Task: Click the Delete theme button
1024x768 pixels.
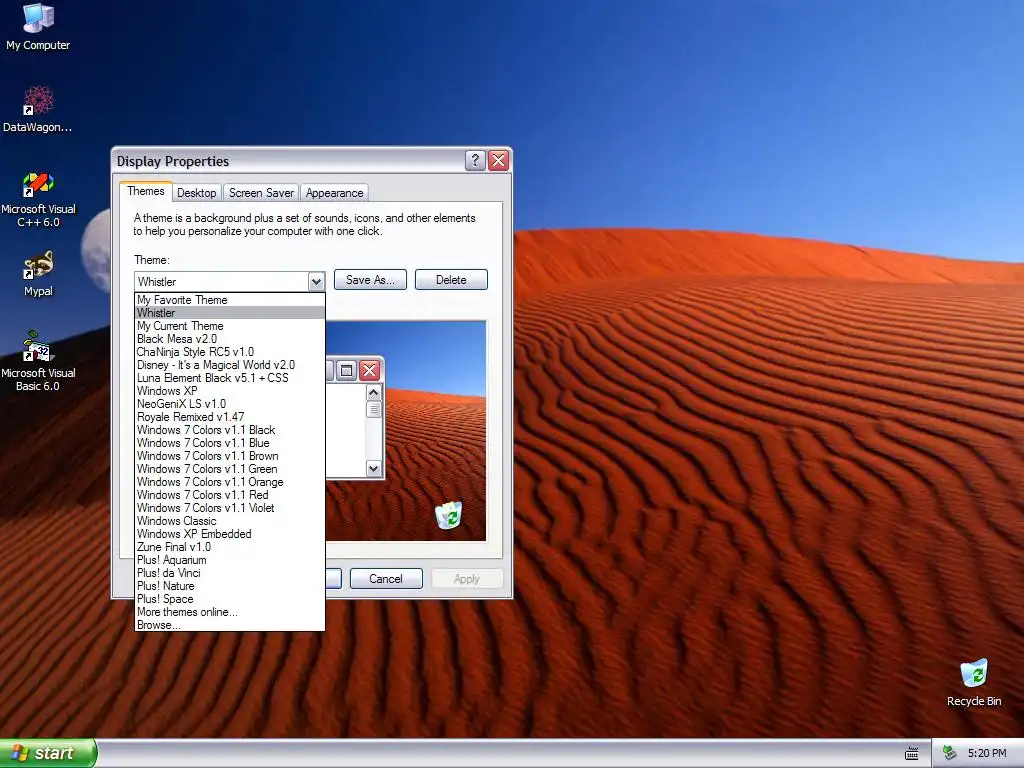Action: (x=451, y=280)
